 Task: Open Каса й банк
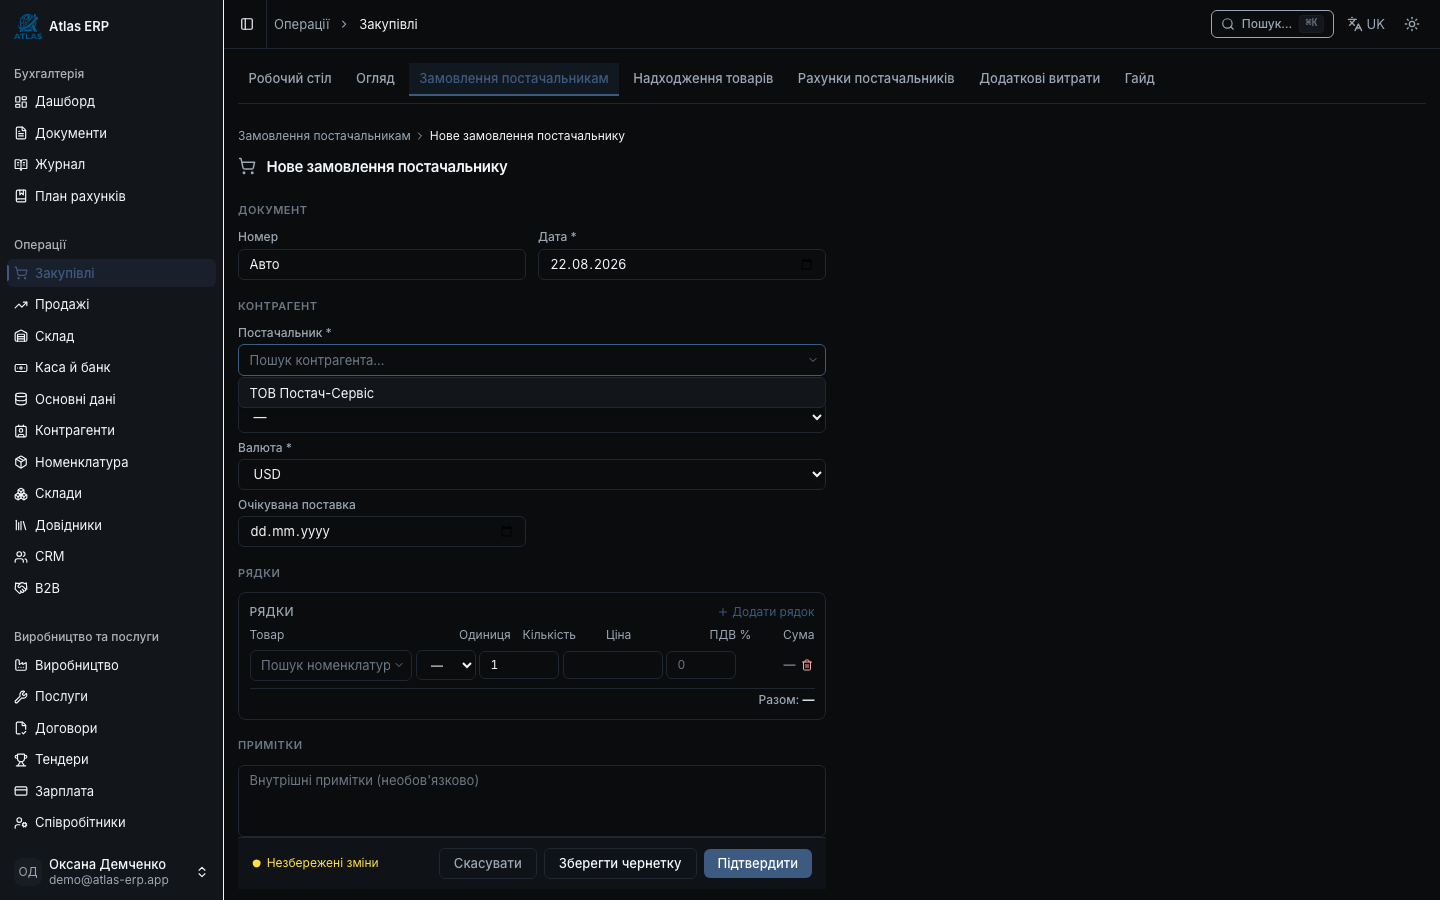(111, 367)
